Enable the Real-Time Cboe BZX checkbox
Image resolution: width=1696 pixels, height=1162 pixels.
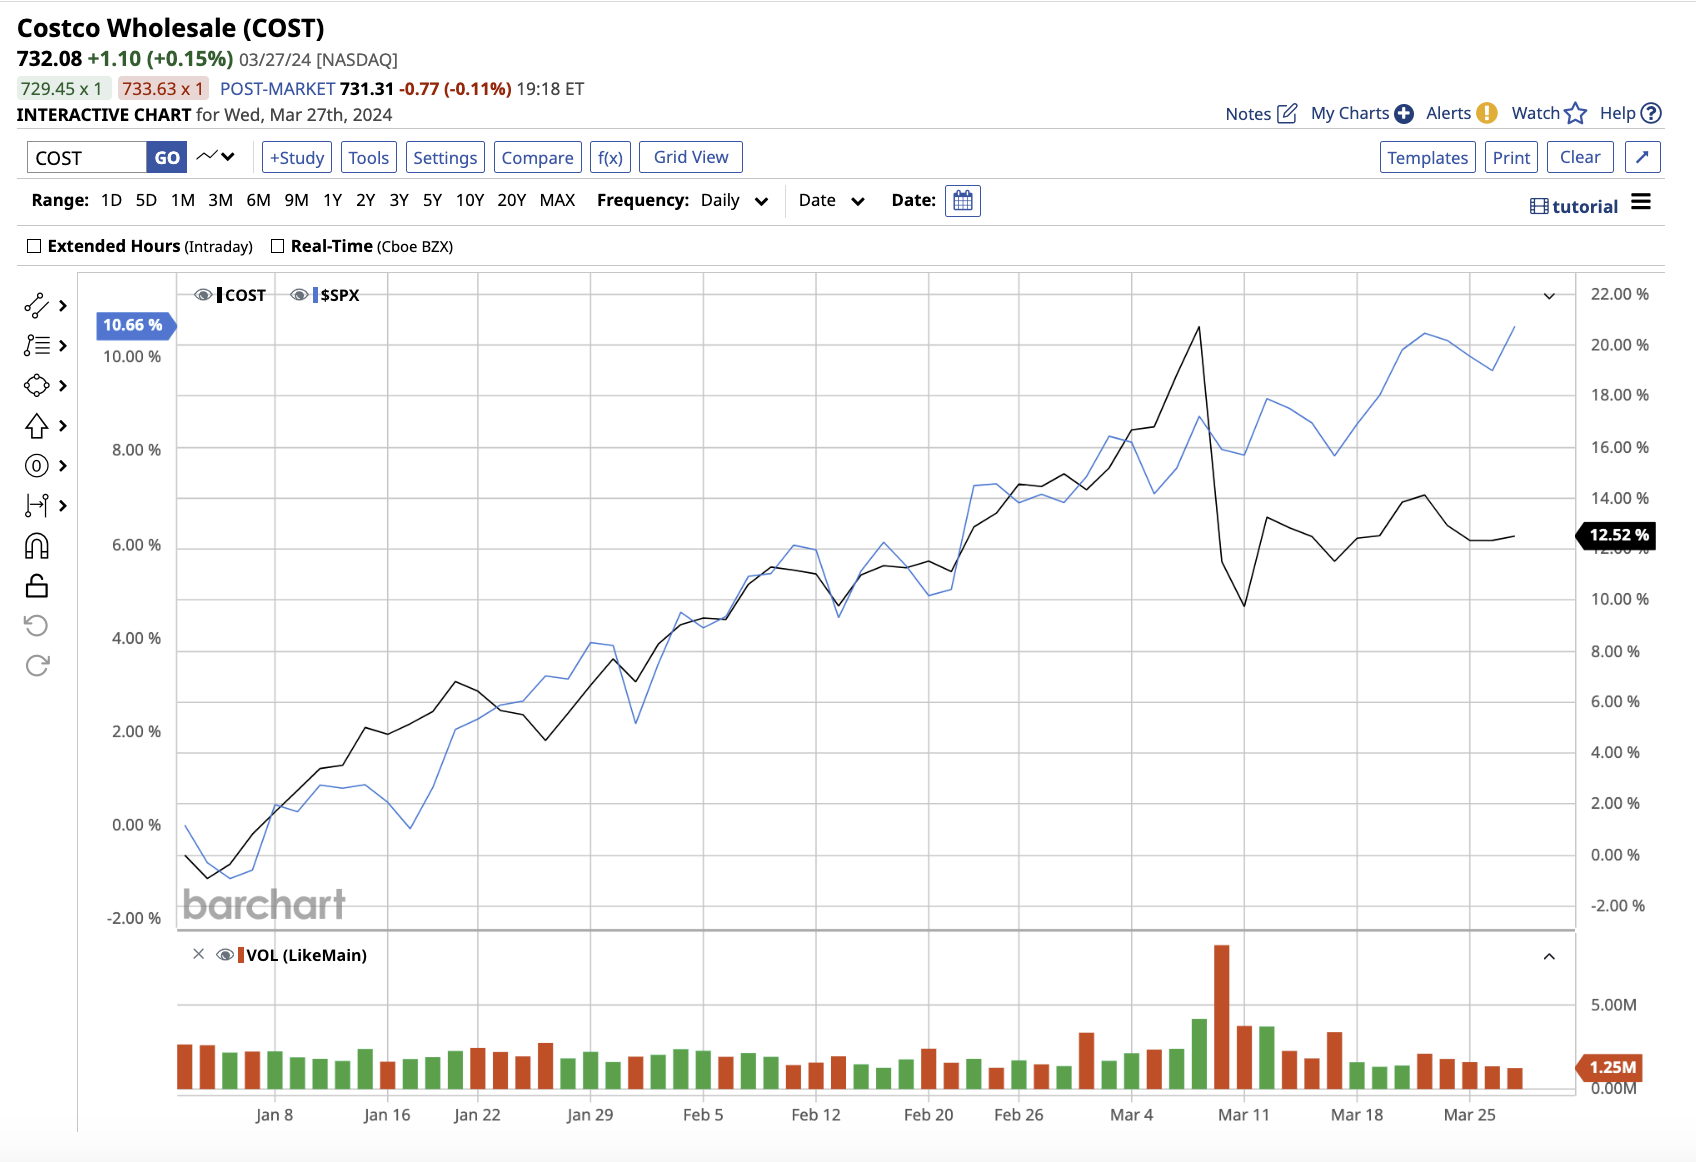pyautogui.click(x=278, y=246)
